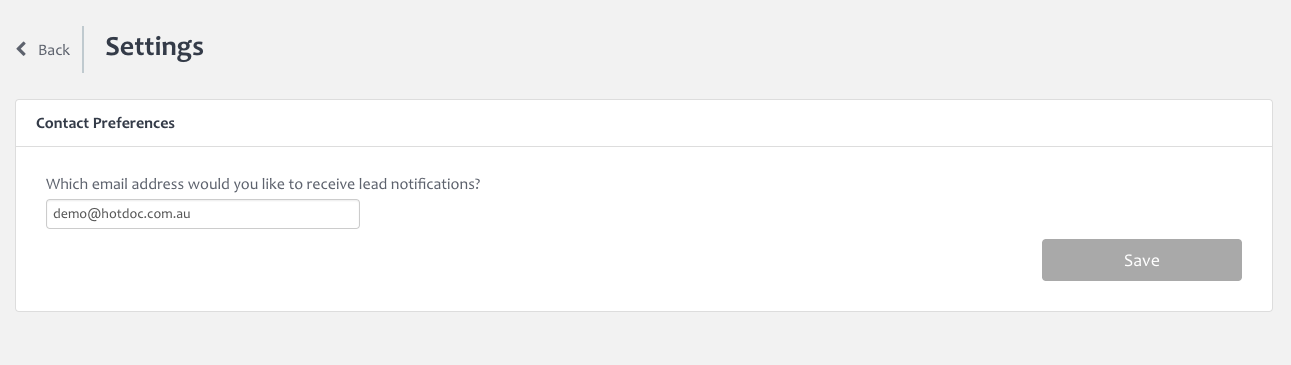Screen dimensions: 1291x365
Task: Click the word Back in the header
Action: (x=54, y=50)
